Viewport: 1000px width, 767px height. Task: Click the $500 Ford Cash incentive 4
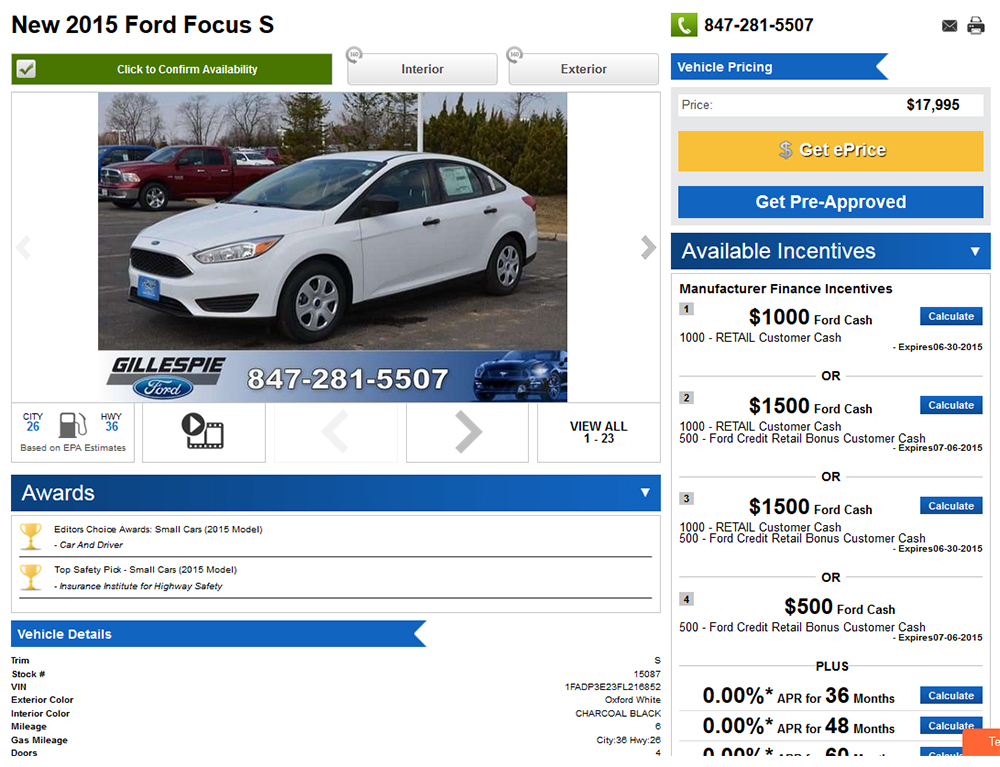840,607
